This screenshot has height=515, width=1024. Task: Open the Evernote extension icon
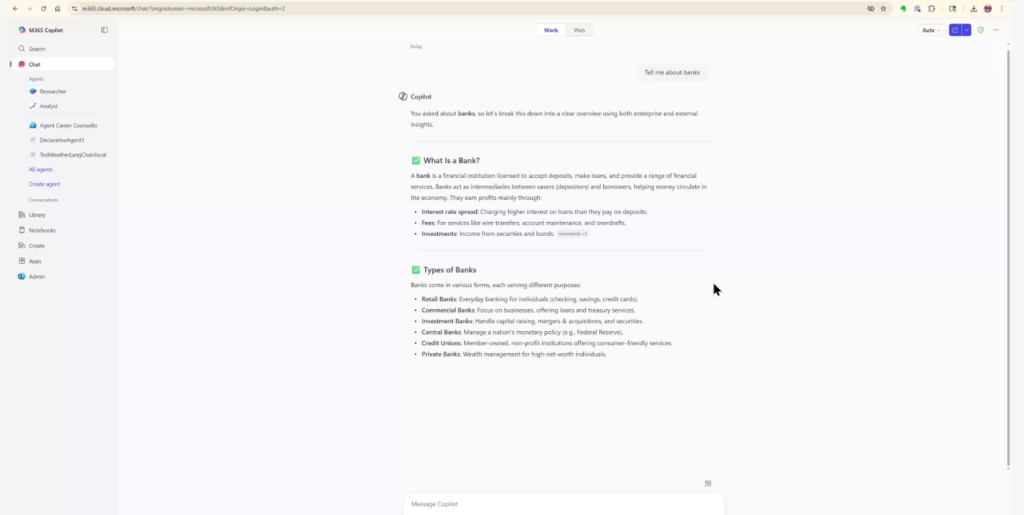[x=903, y=8]
